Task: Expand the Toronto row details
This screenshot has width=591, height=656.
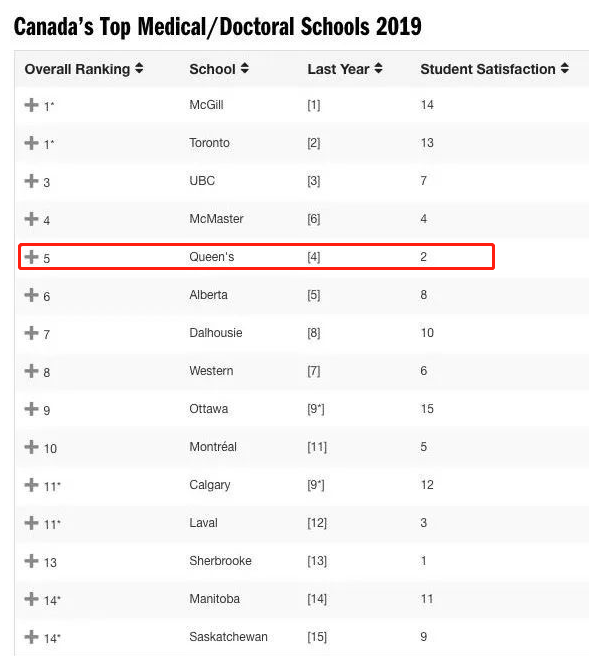Action: [31, 143]
